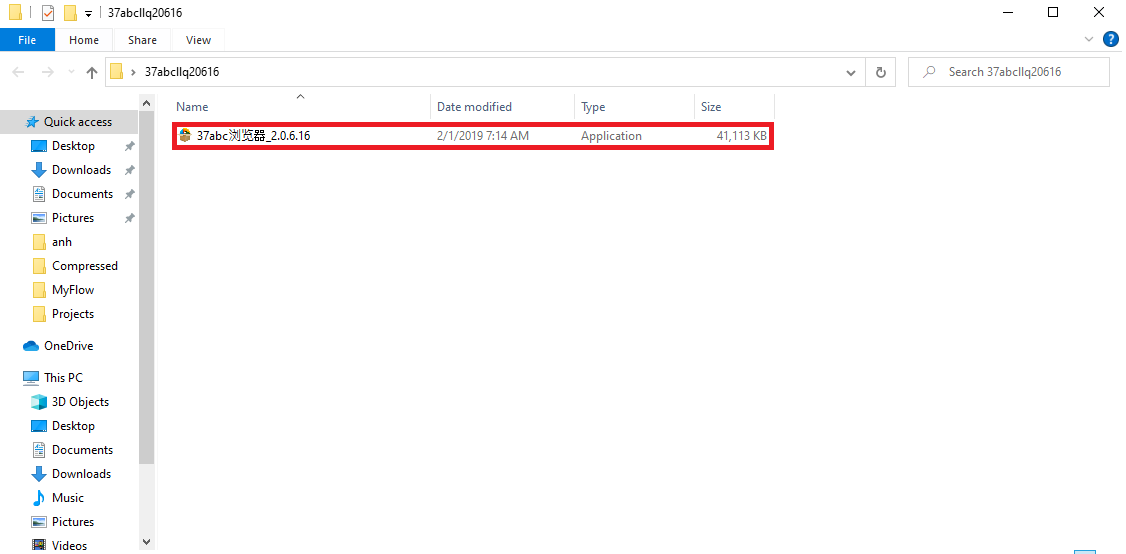Switch to the View ribbon tab

coord(198,40)
